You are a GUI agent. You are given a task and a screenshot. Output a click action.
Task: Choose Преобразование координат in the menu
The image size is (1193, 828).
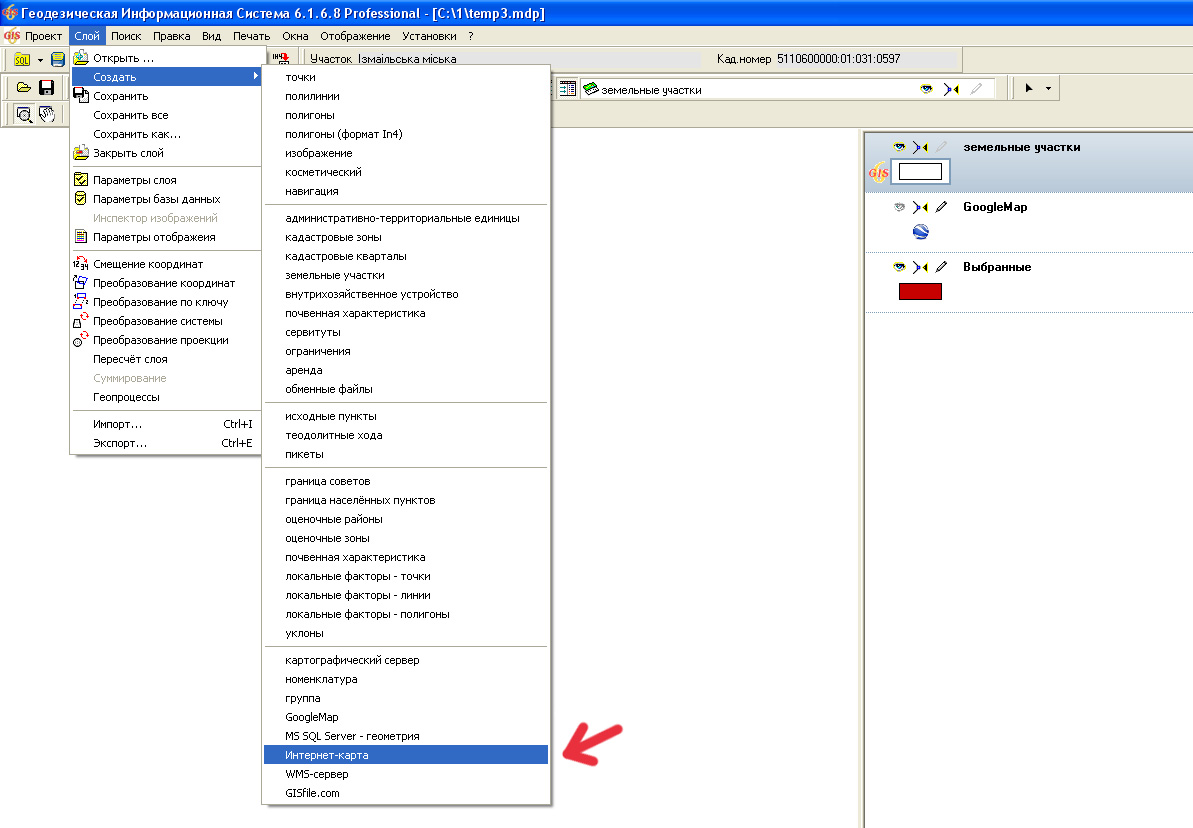point(166,283)
